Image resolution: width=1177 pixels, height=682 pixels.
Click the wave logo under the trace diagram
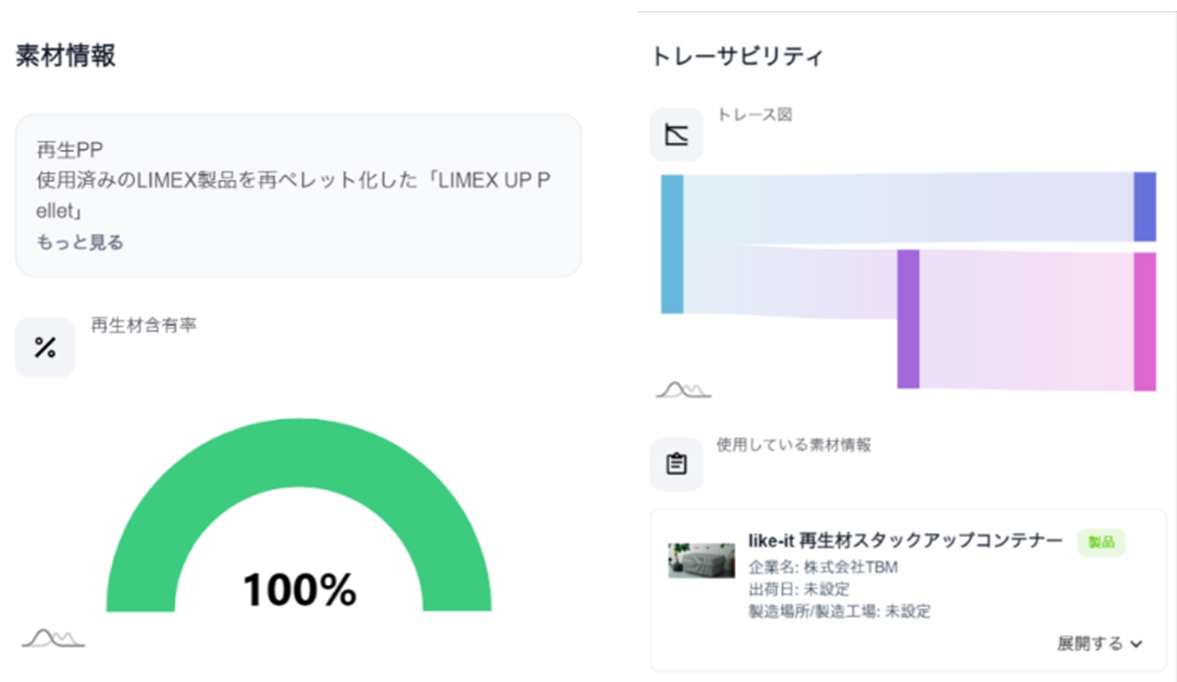coord(683,390)
